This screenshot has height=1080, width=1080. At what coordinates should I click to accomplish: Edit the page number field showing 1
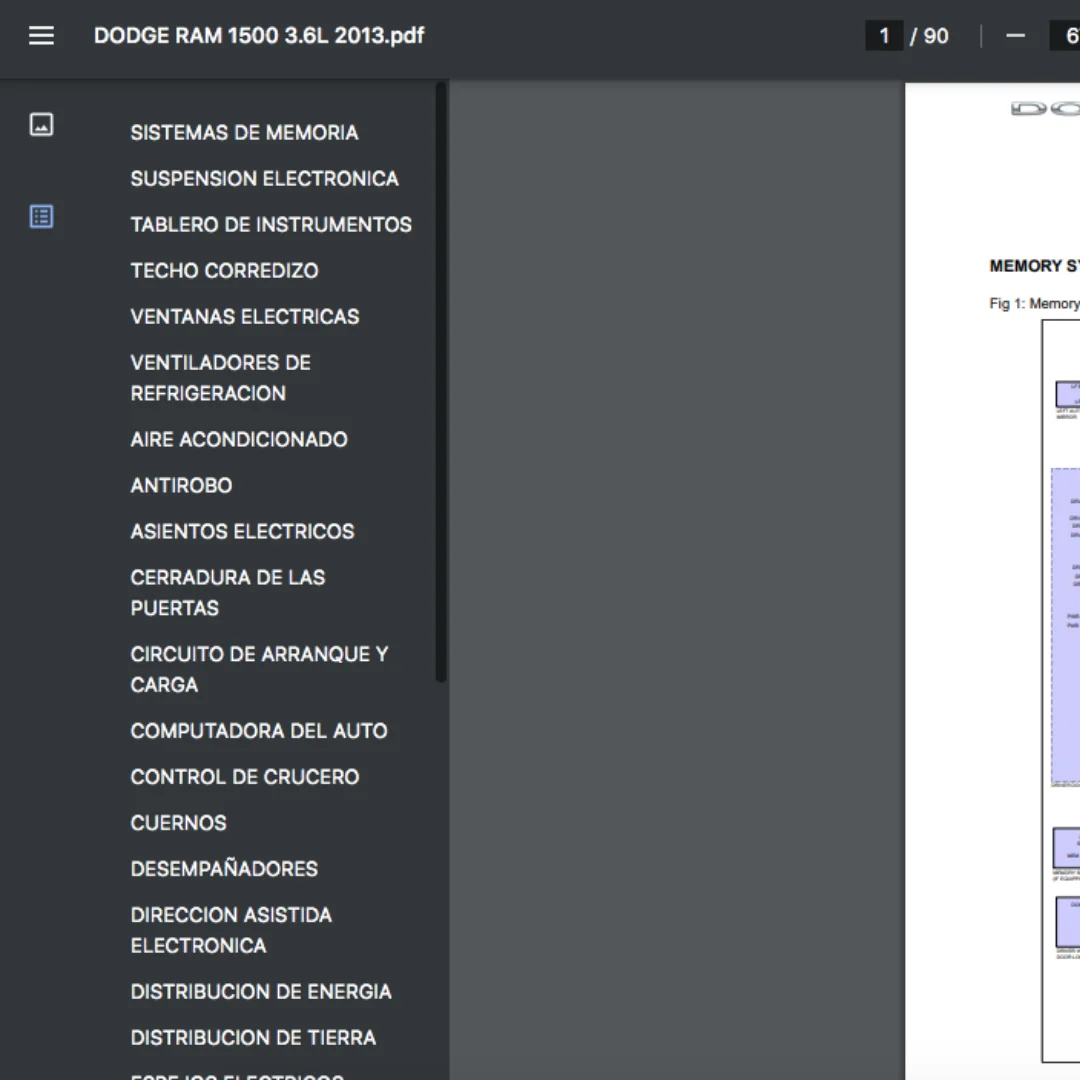[x=884, y=36]
